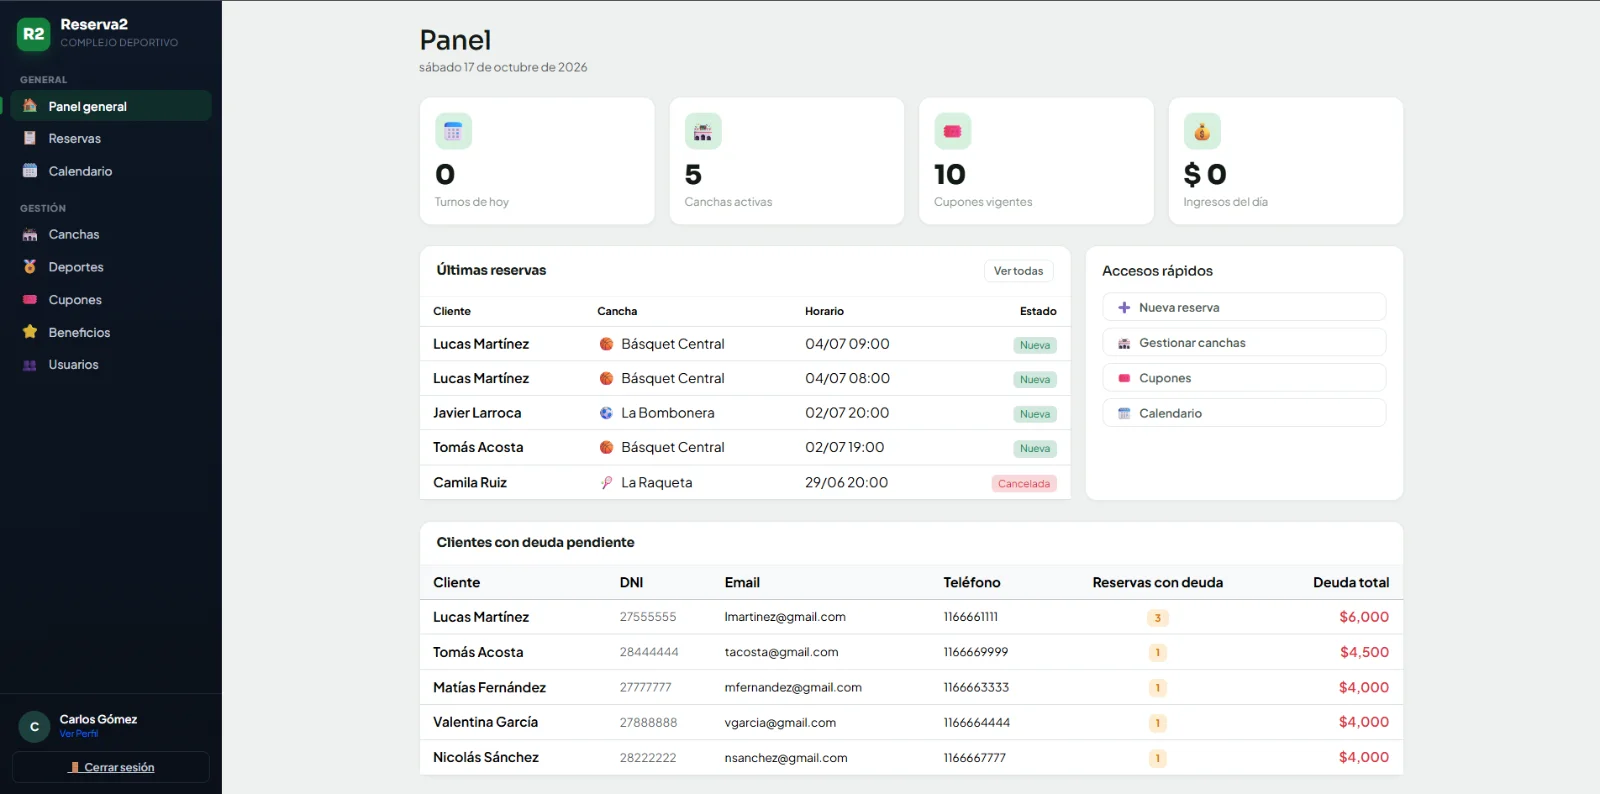Click the Canchas stadium icon in sidebar
The width and height of the screenshot is (1600, 794).
click(x=30, y=234)
